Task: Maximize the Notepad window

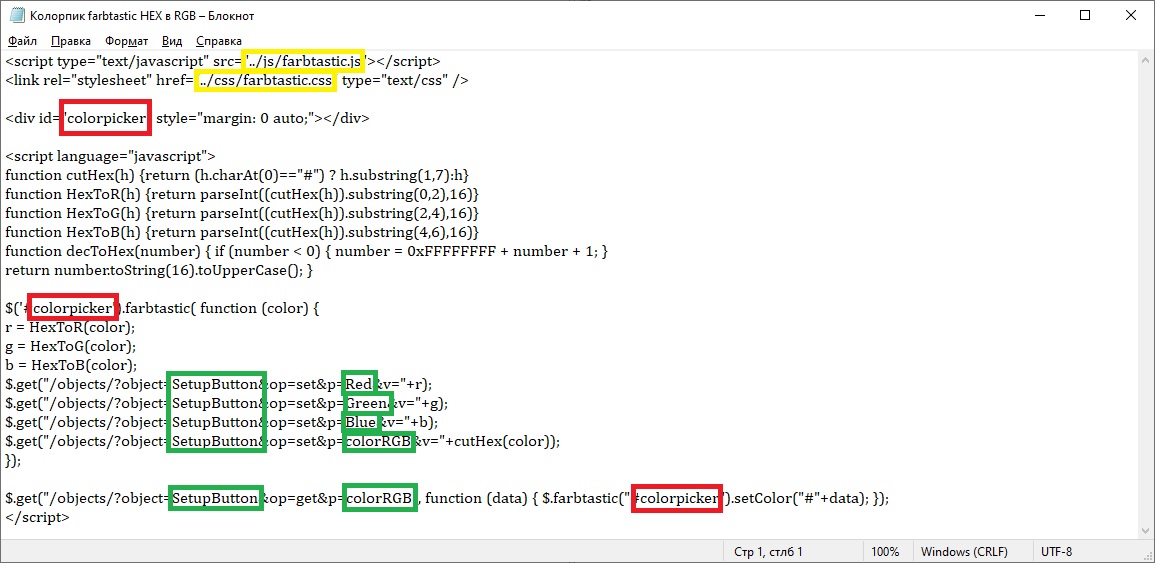Action: 1085,16
